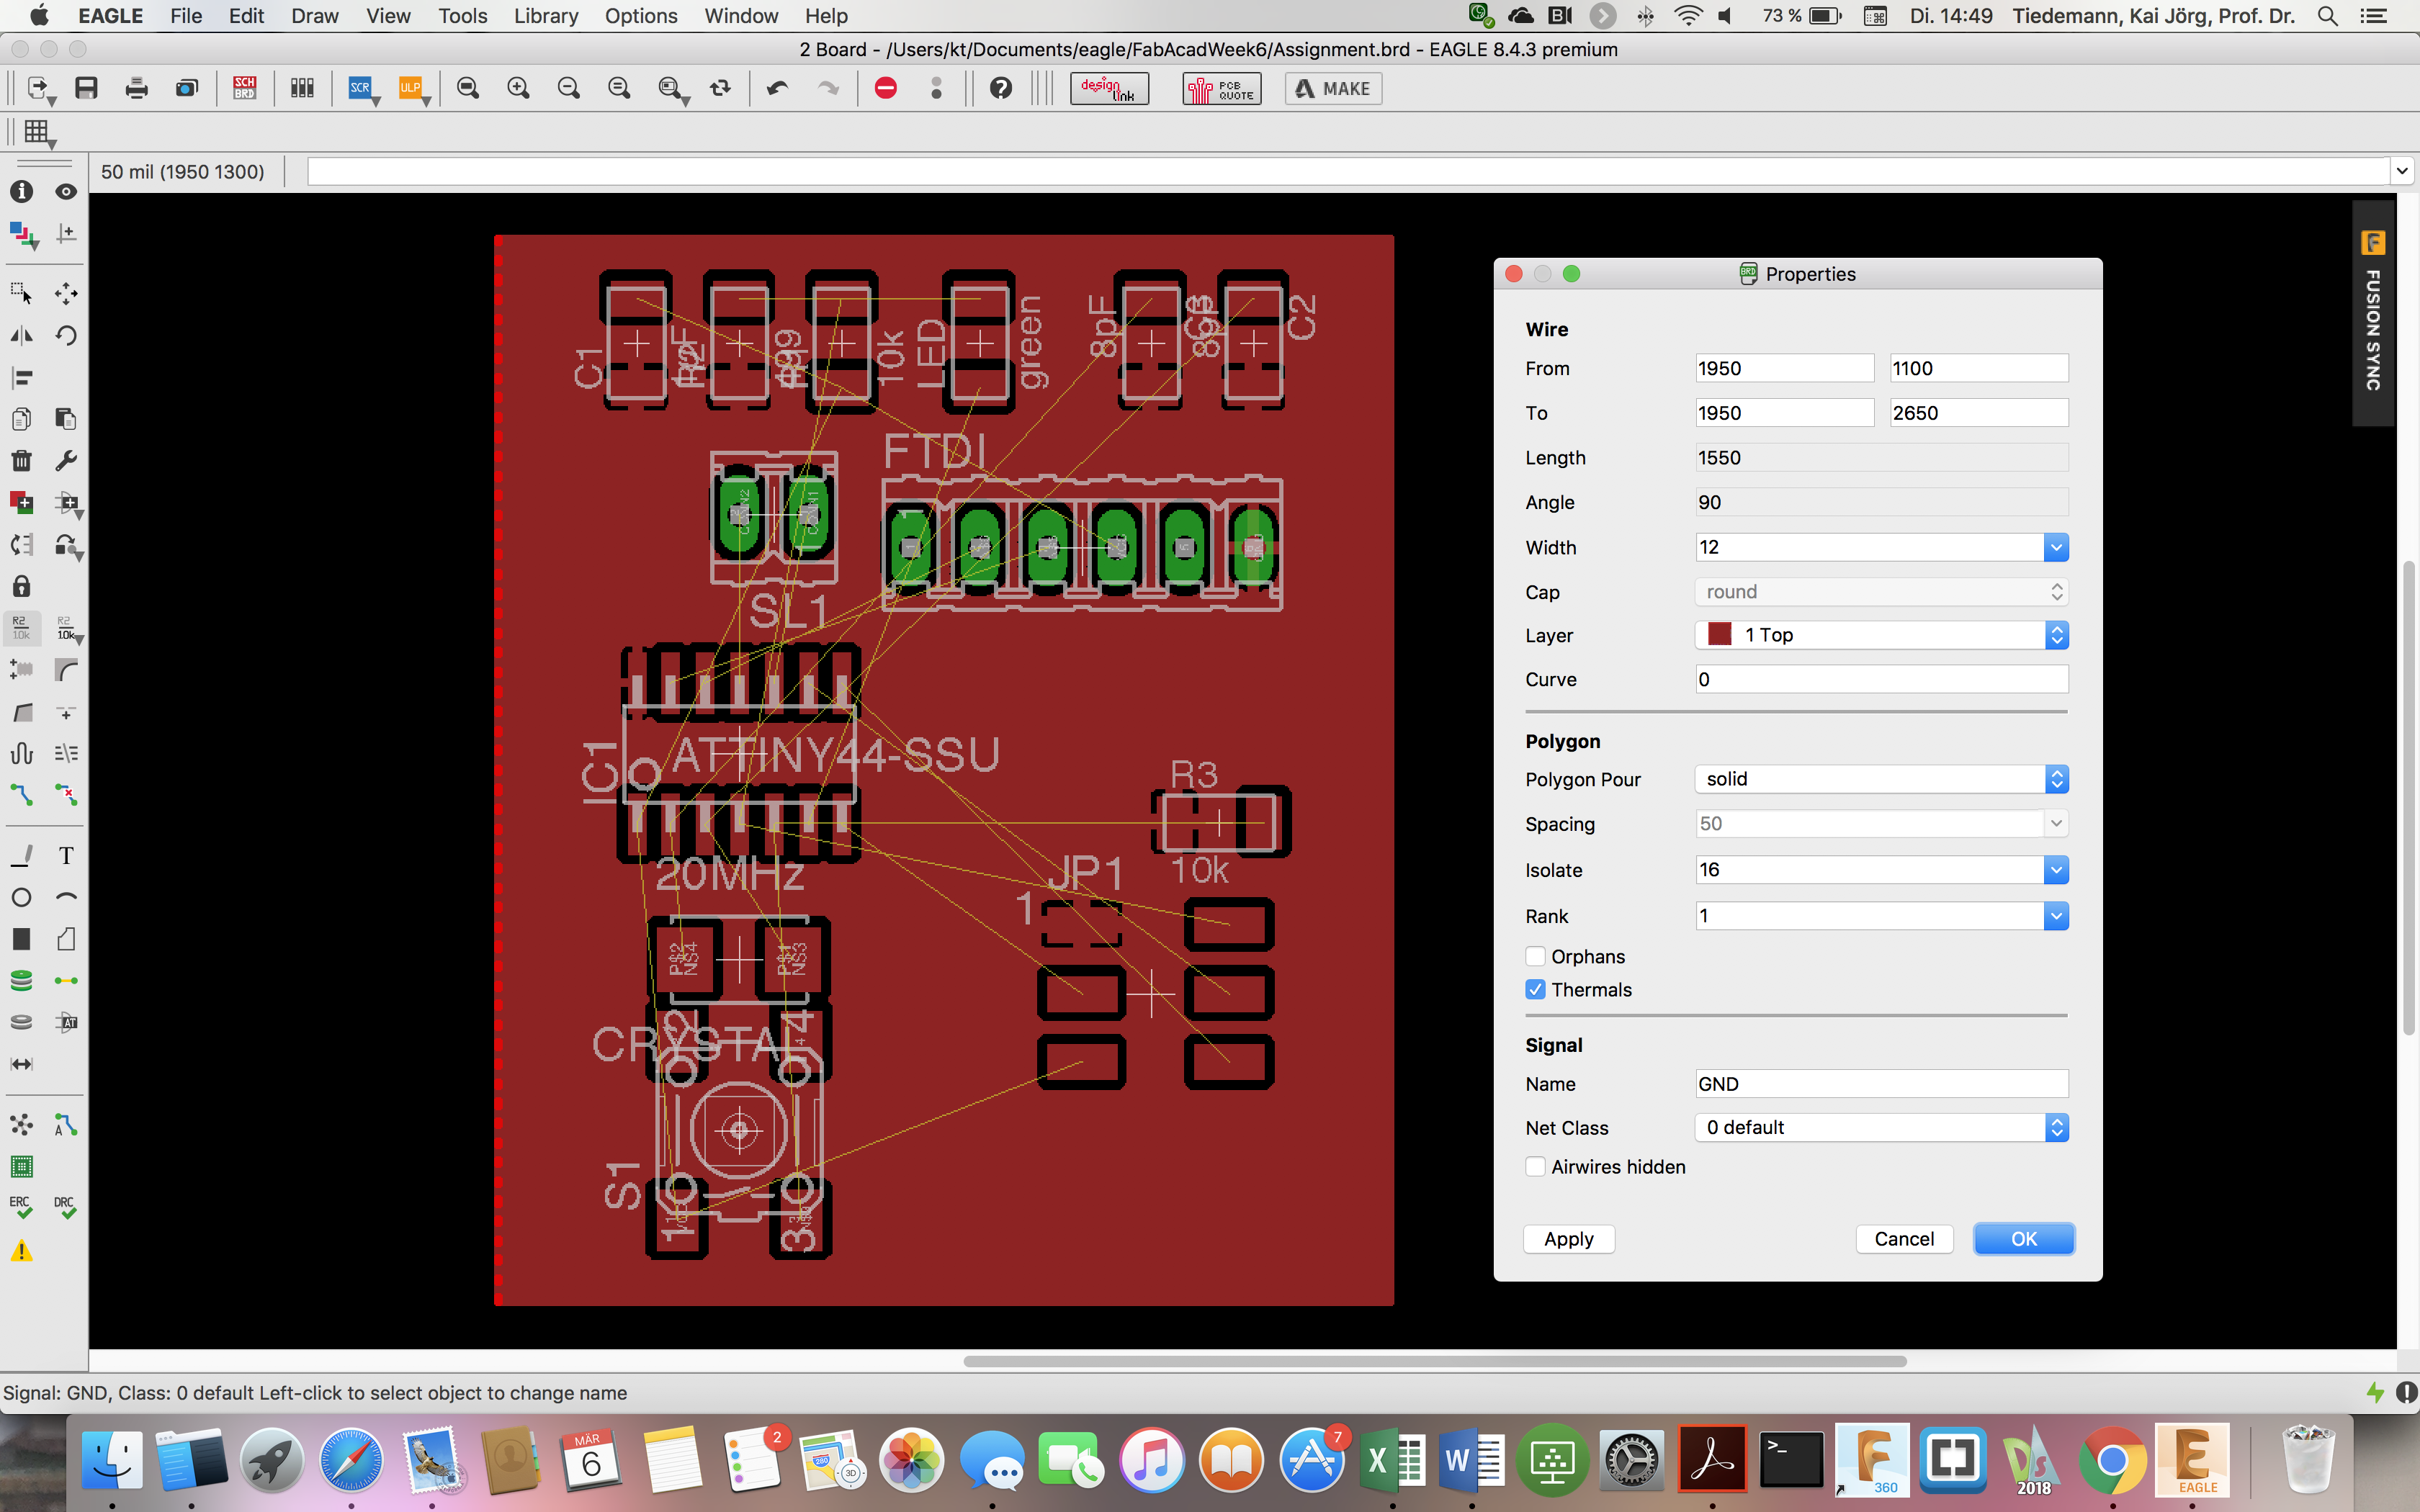Enable the Orphans checkbox
The image size is (2420, 1512).
tap(1536, 956)
